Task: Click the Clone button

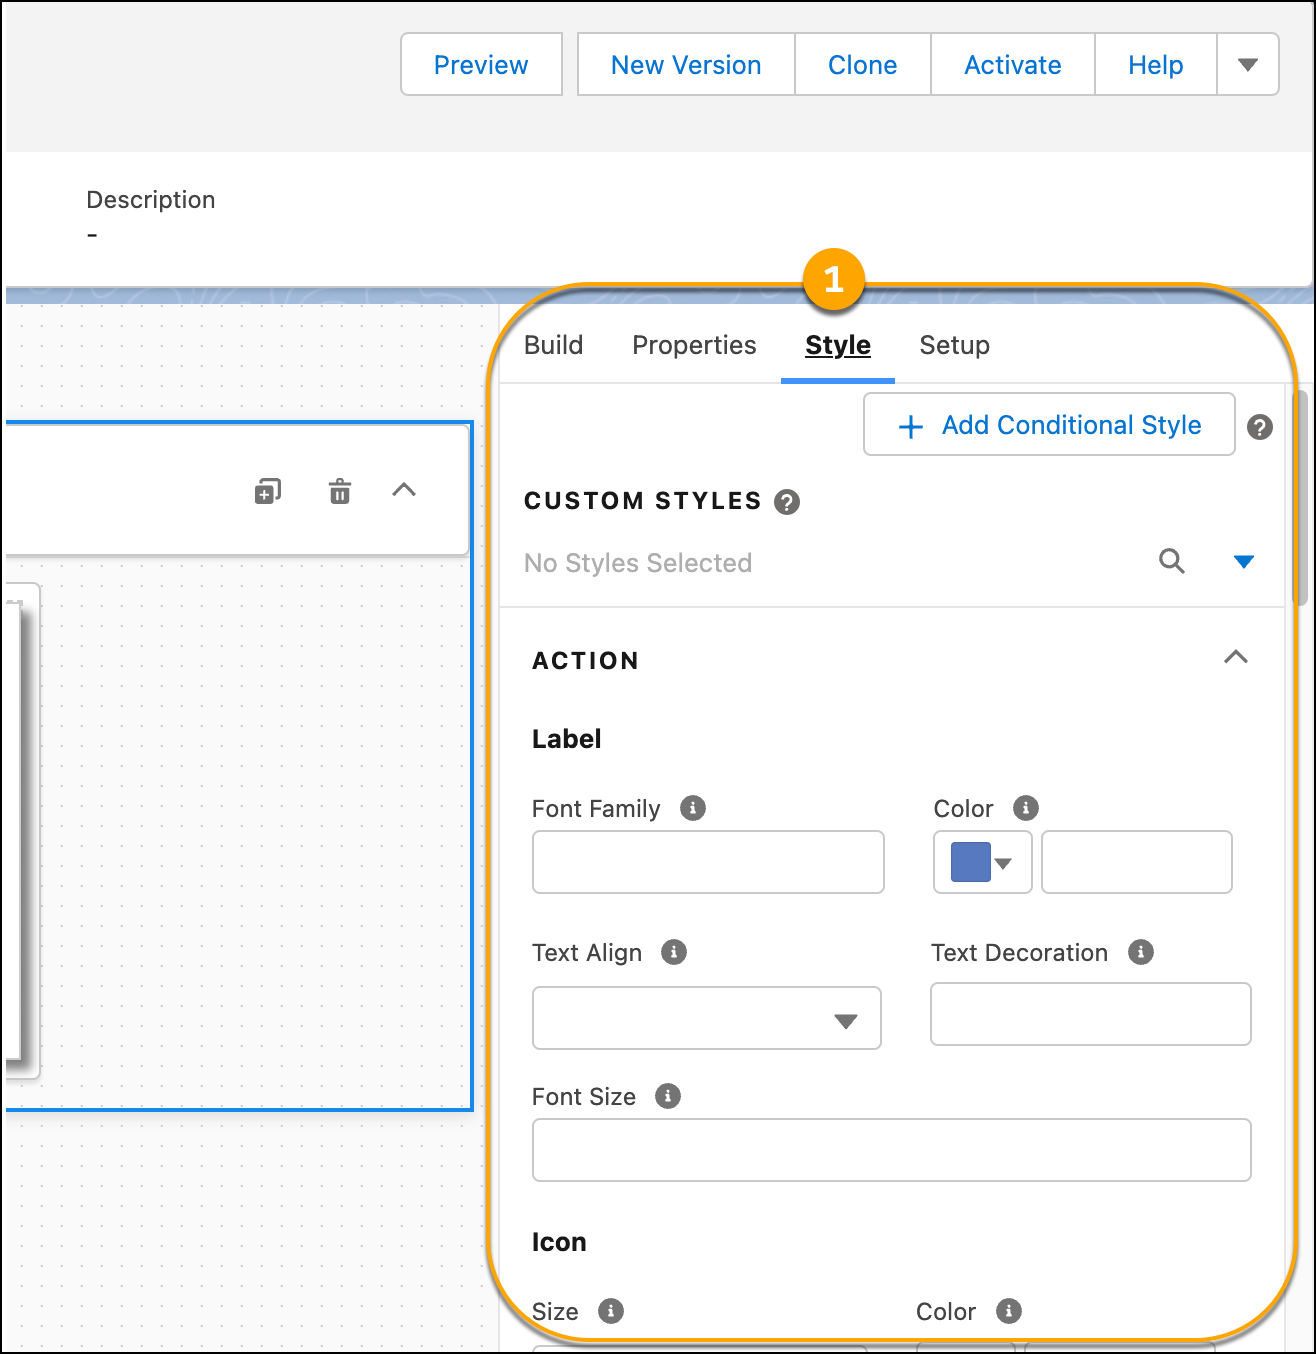Action: coord(862,65)
